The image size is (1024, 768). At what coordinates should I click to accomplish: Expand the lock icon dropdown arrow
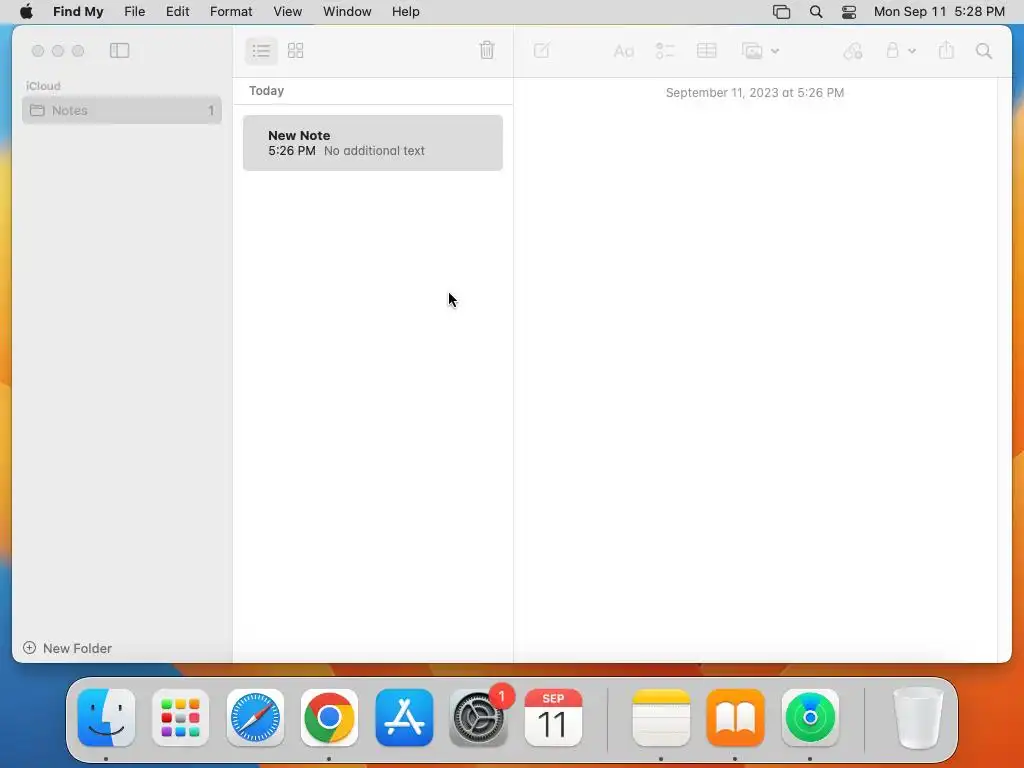point(912,51)
